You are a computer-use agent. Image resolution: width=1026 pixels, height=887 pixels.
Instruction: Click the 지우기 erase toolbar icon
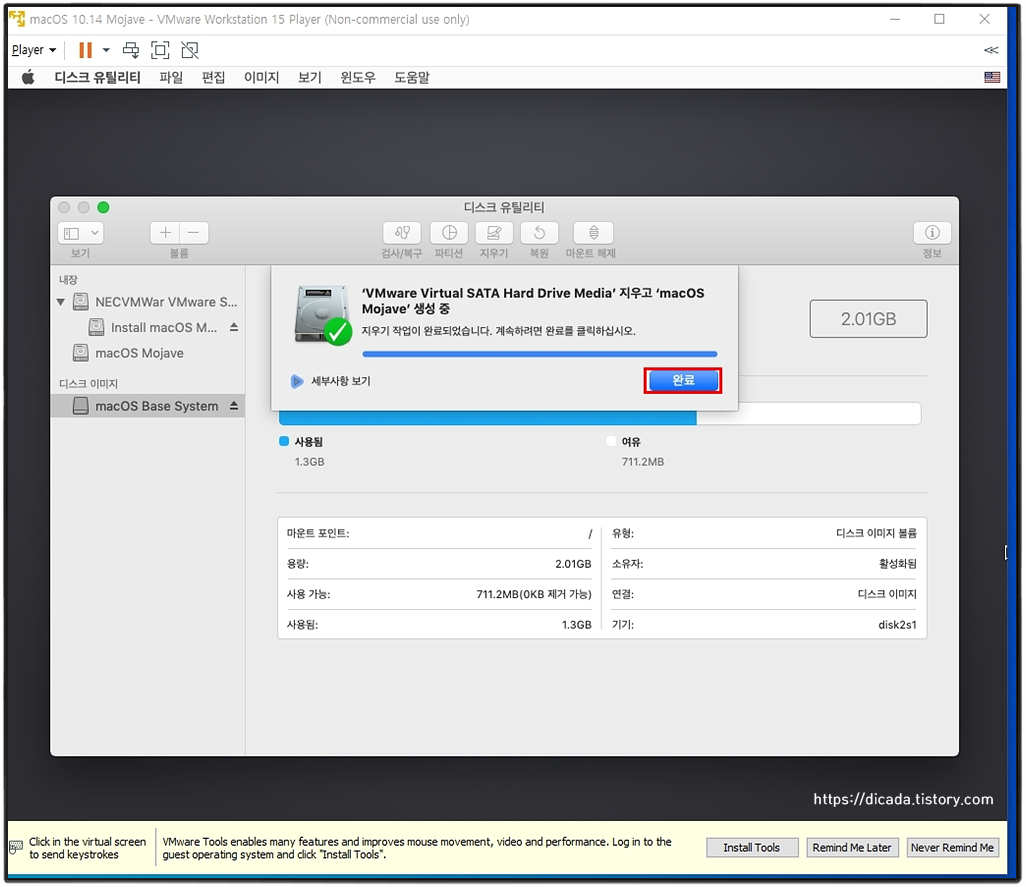494,233
